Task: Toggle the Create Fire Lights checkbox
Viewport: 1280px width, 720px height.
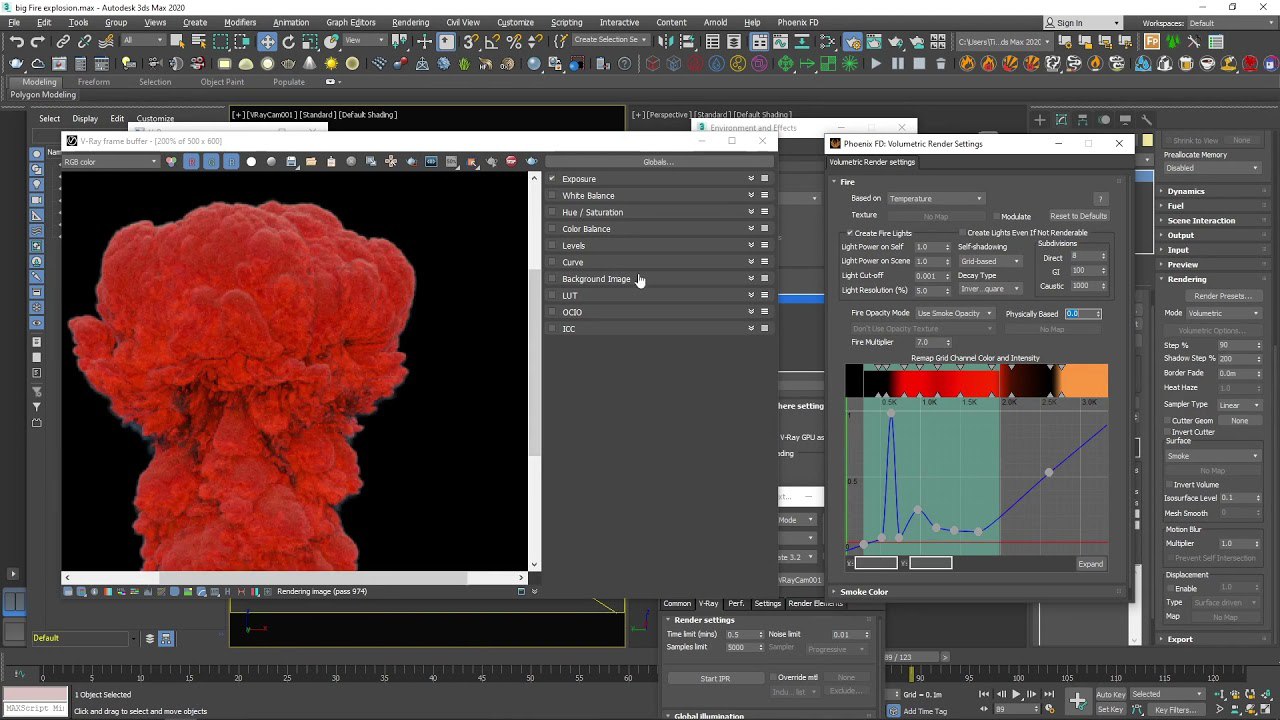Action: click(850, 233)
